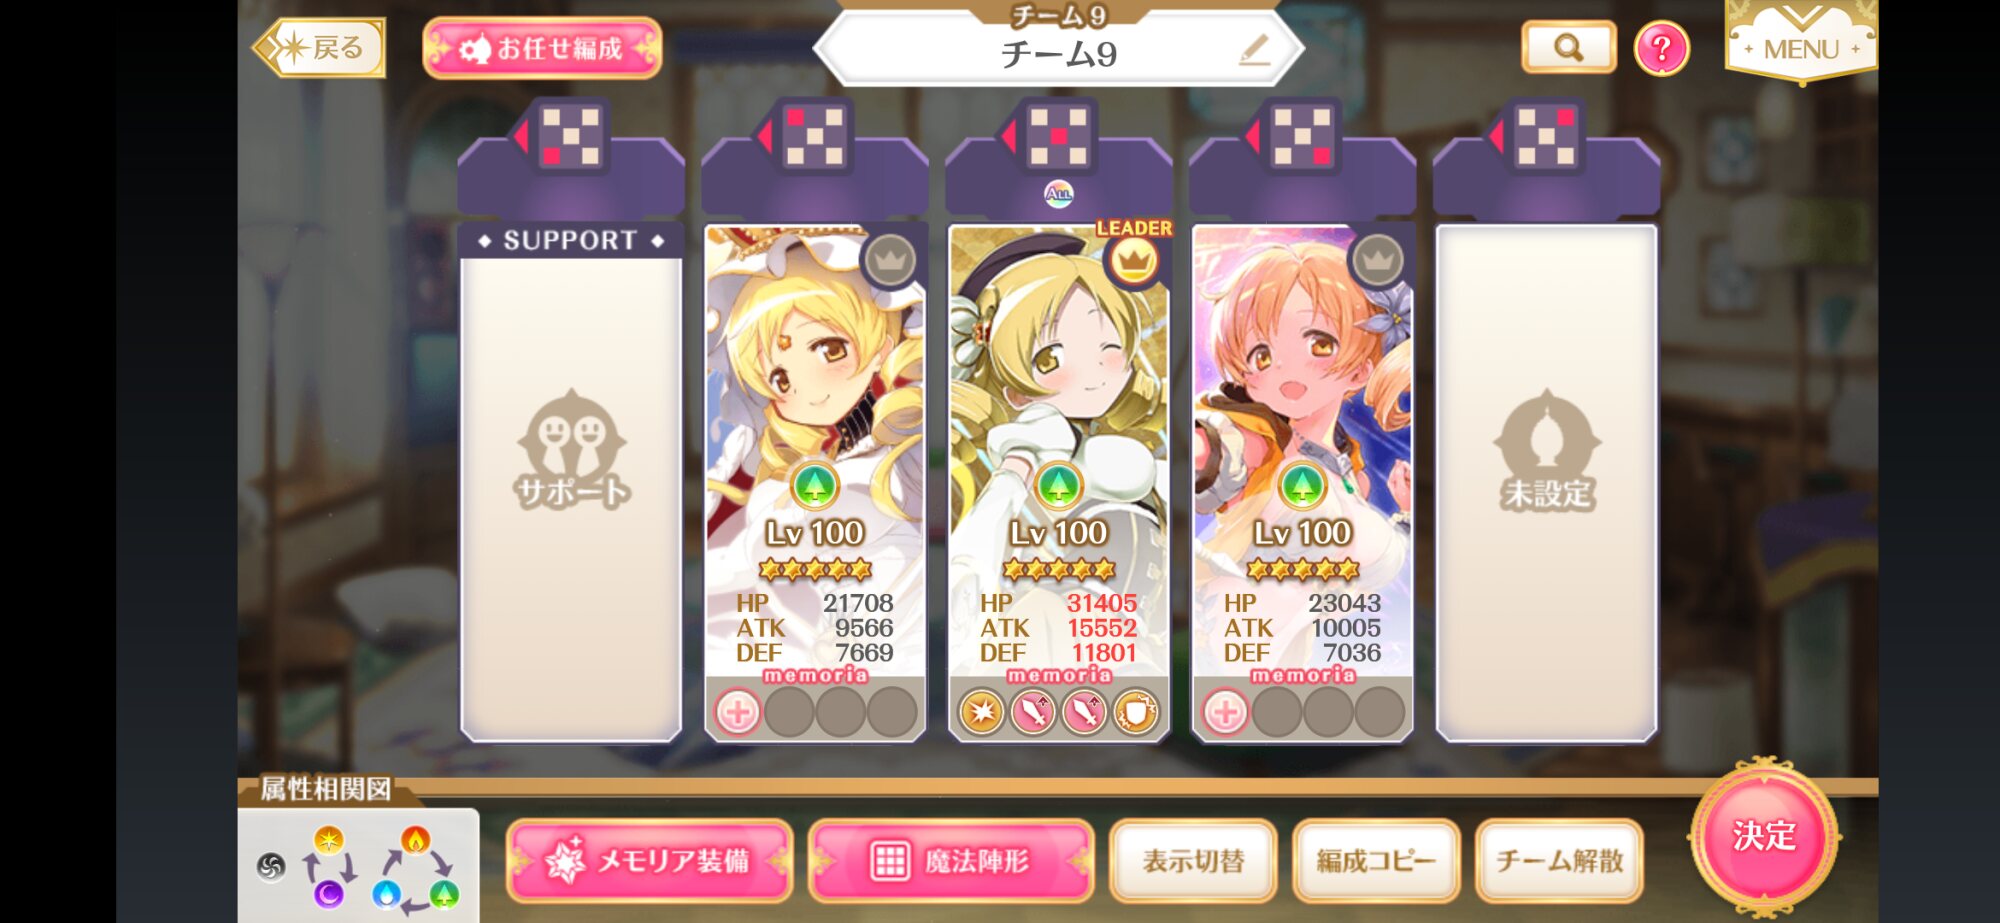Open the 魔法陣形 formation menu
Image resolution: width=2000 pixels, height=923 pixels.
(950, 861)
